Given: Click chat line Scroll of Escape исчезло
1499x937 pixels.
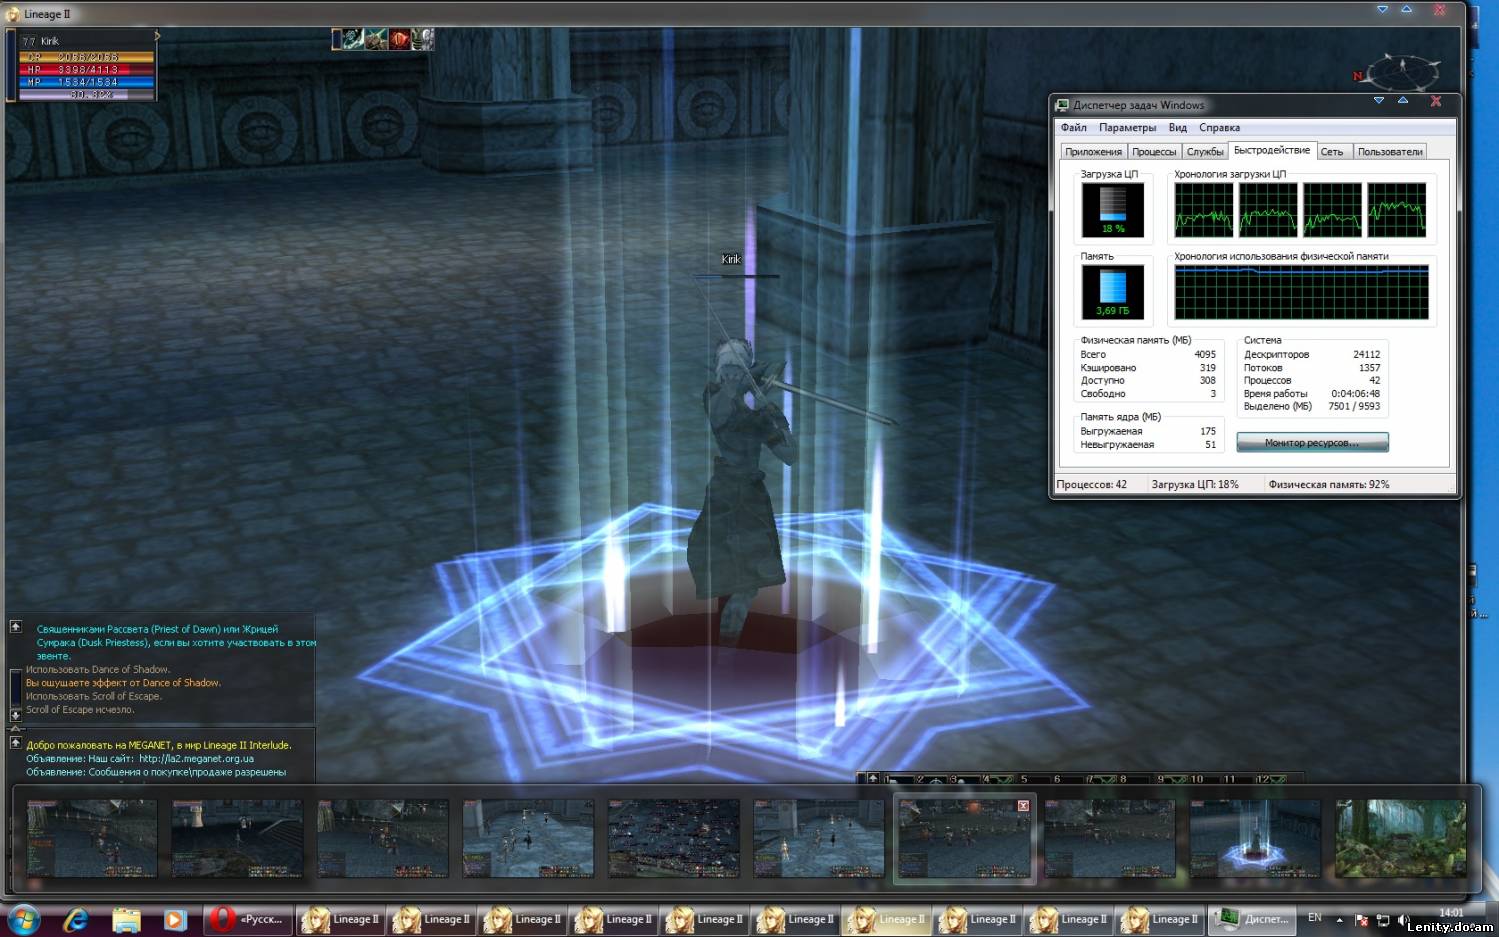Looking at the screenshot, I should click(80, 710).
